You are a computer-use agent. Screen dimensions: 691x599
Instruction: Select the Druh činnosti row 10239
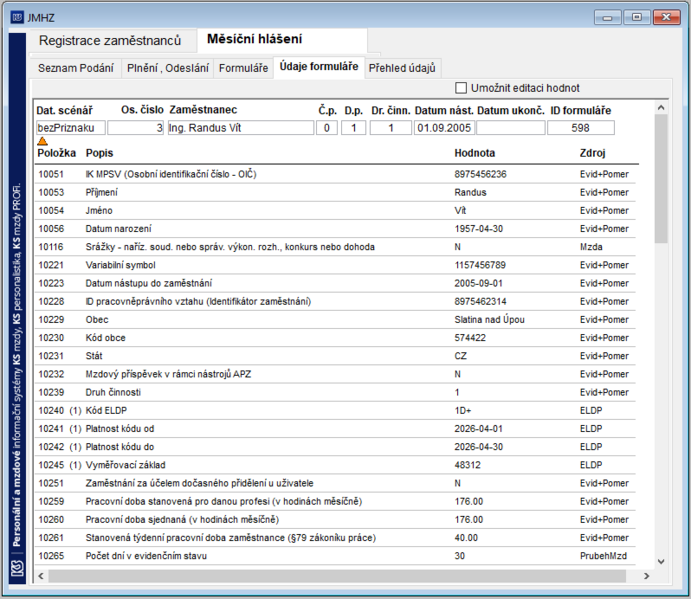tap(335, 392)
